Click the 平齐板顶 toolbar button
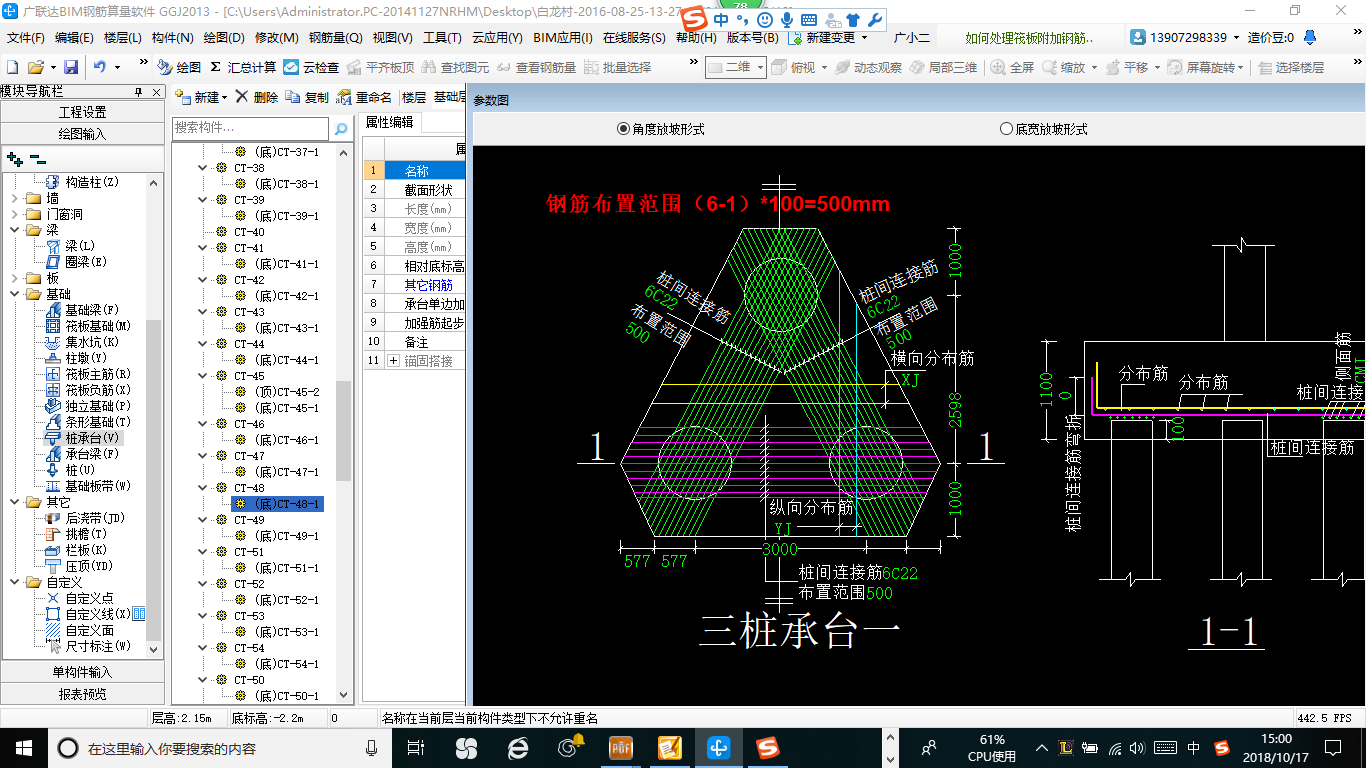 pyautogui.click(x=380, y=67)
